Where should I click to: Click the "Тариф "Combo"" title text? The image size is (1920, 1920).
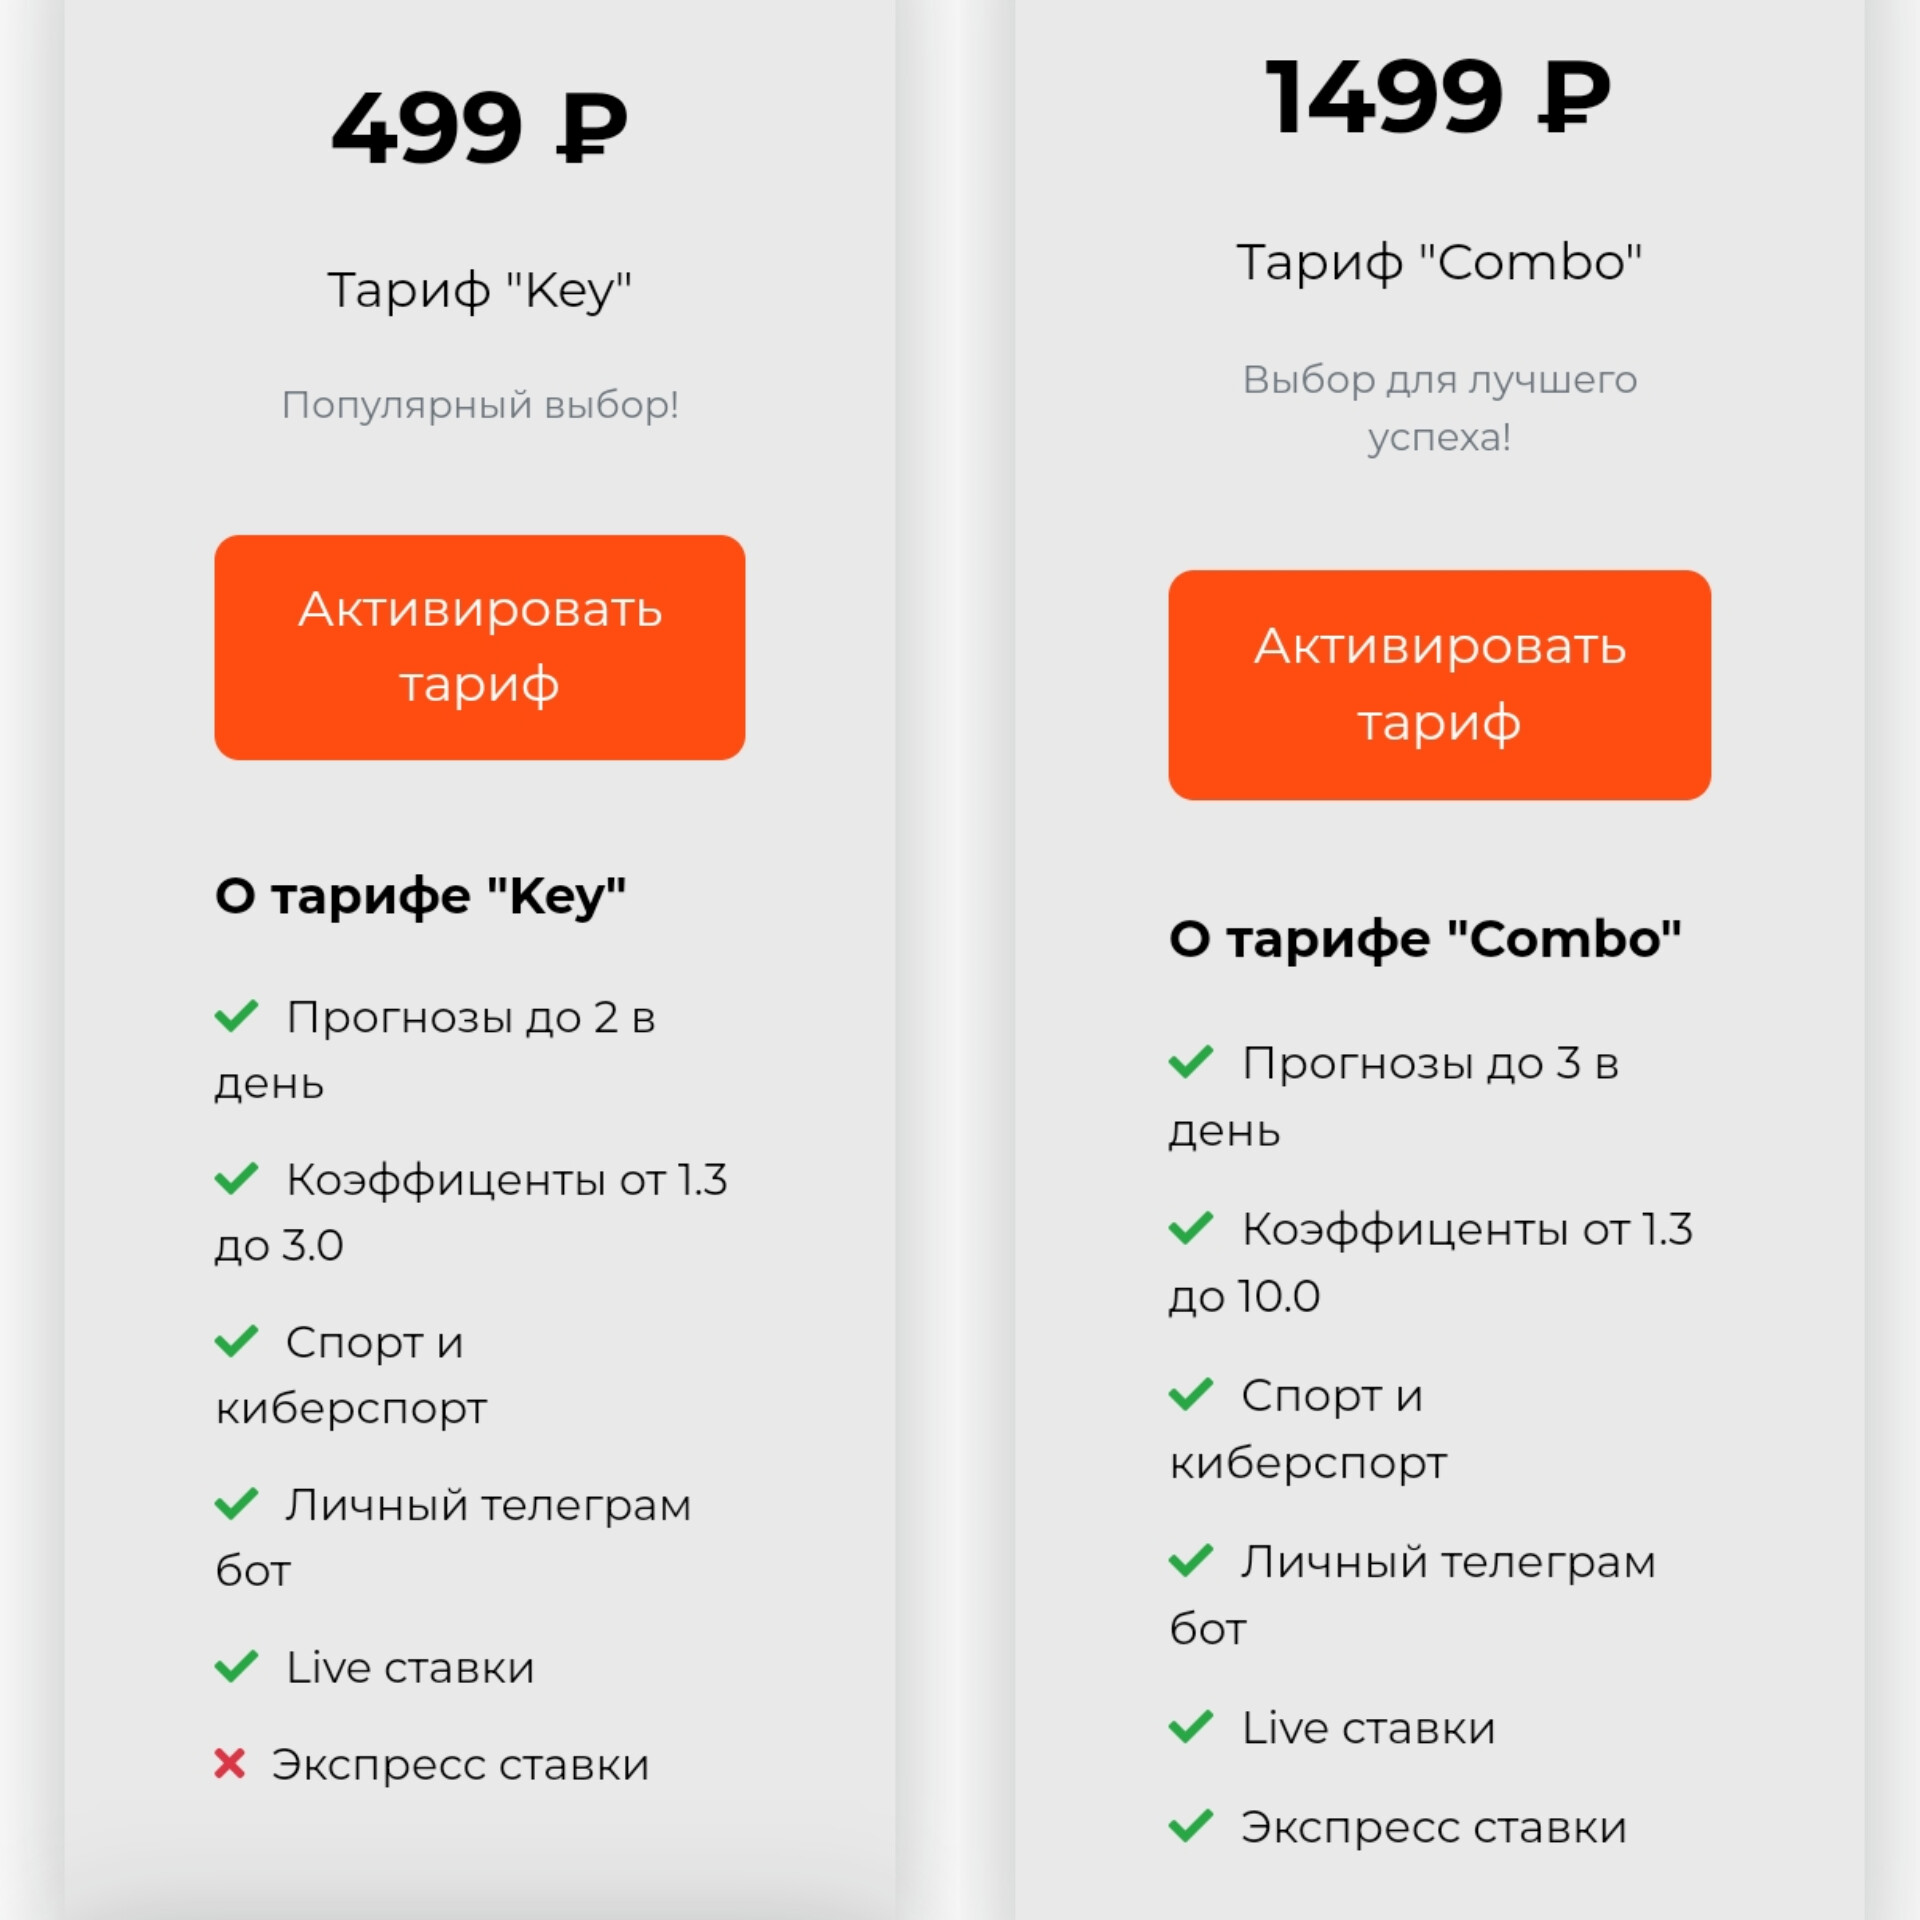pos(1439,263)
